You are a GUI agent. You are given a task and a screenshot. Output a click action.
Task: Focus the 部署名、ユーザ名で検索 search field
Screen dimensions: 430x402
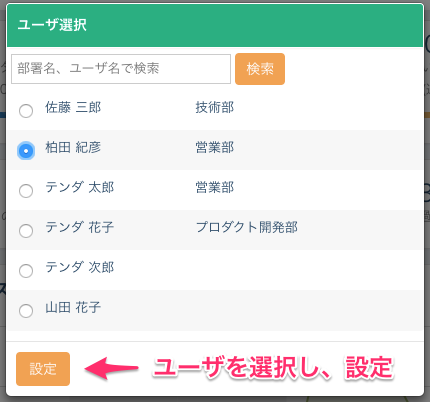point(121,69)
